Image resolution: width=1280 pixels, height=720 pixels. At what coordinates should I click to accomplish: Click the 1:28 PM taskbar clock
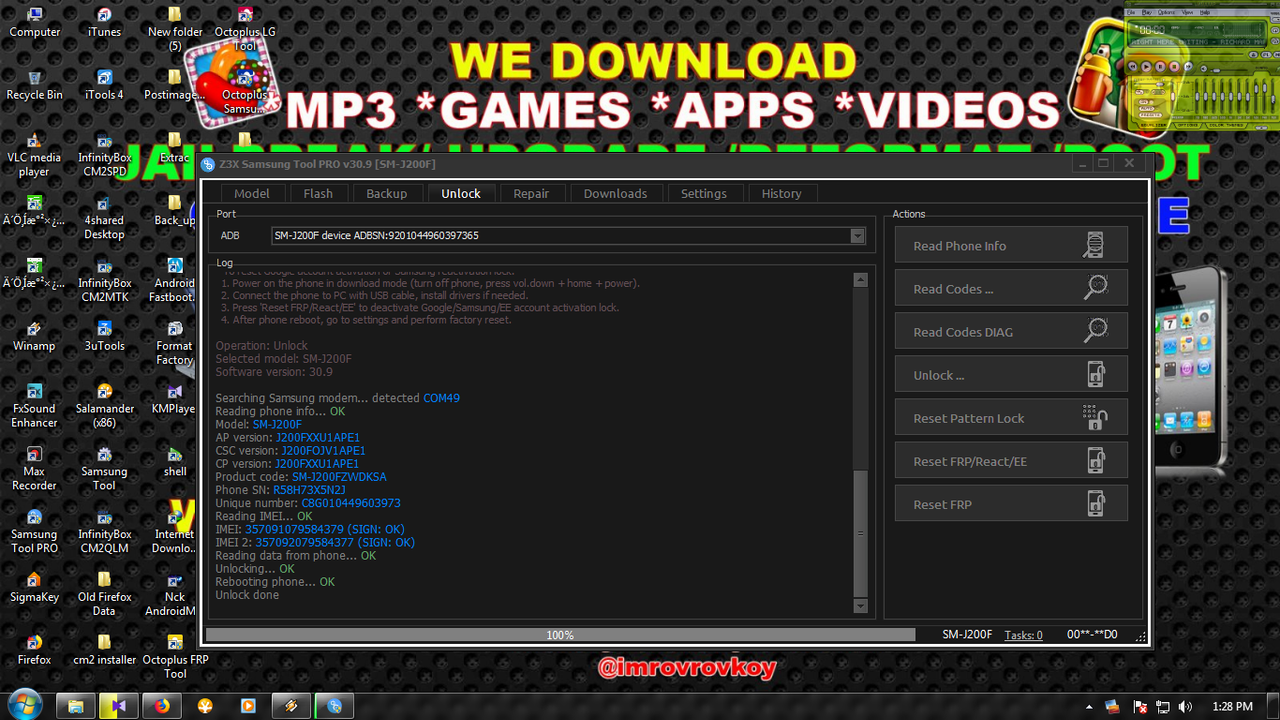point(1232,707)
